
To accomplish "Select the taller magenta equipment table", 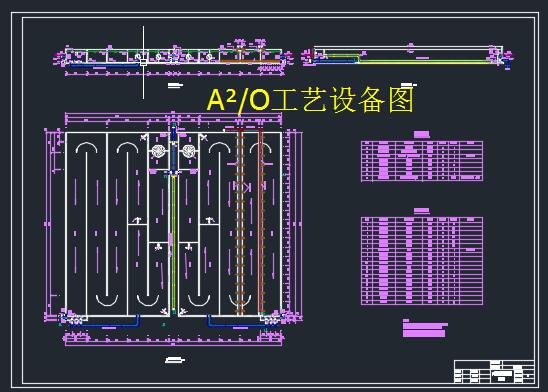I will [x=422, y=261].
